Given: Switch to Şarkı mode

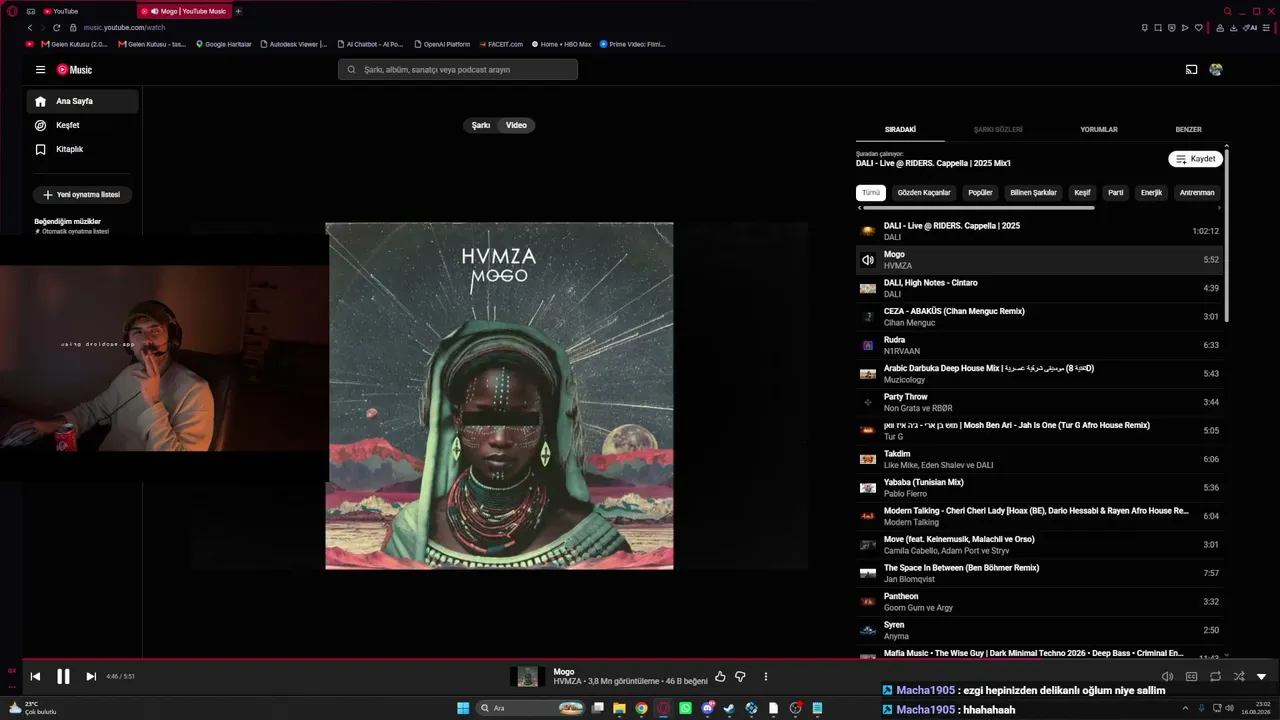Looking at the screenshot, I should [481, 125].
